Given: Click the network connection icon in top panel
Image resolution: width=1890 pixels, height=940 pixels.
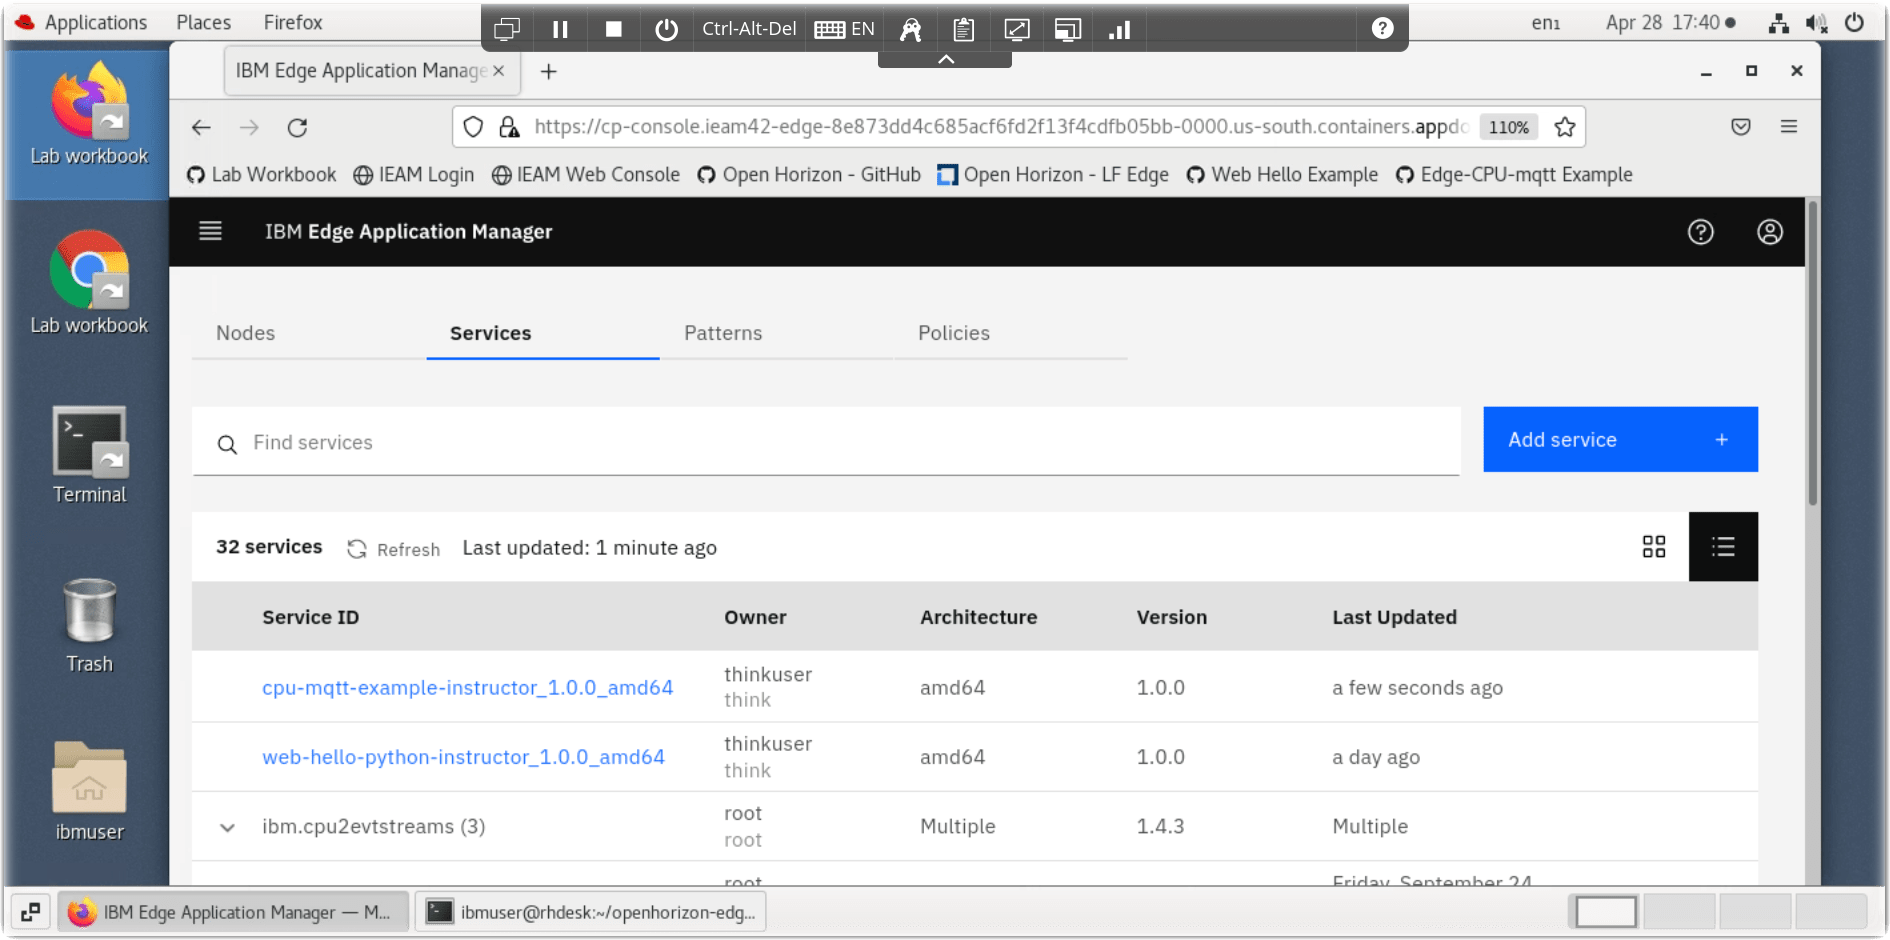Looking at the screenshot, I should [1778, 22].
